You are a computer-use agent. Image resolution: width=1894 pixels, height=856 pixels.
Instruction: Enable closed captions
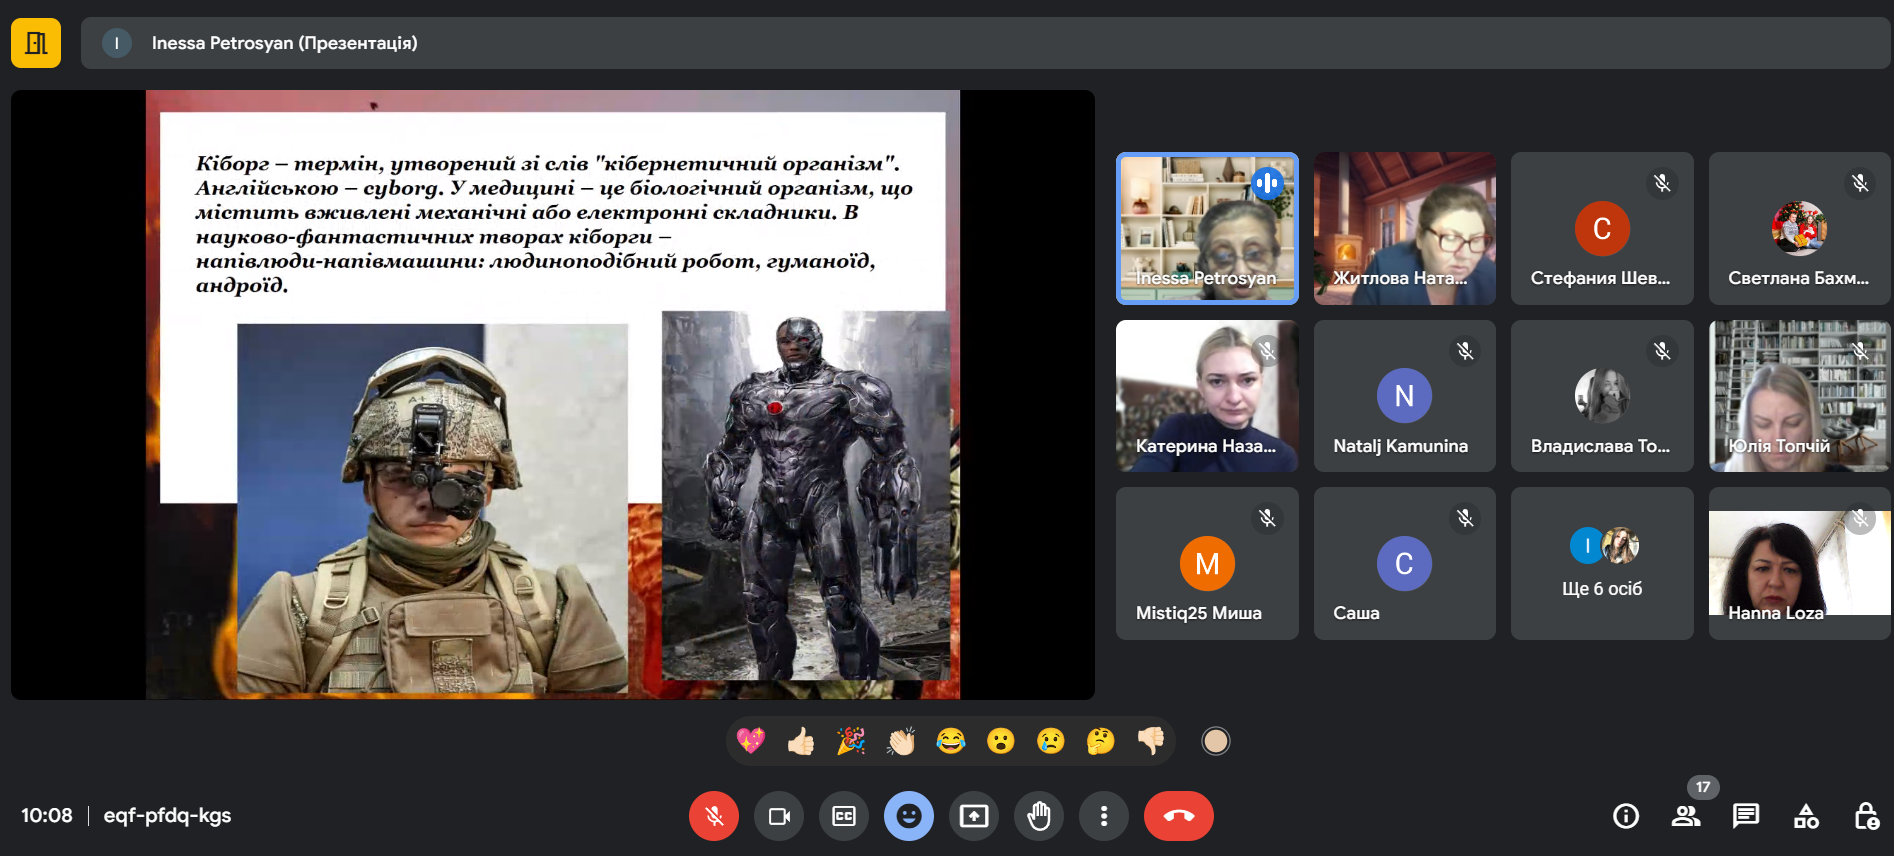[x=843, y=816]
